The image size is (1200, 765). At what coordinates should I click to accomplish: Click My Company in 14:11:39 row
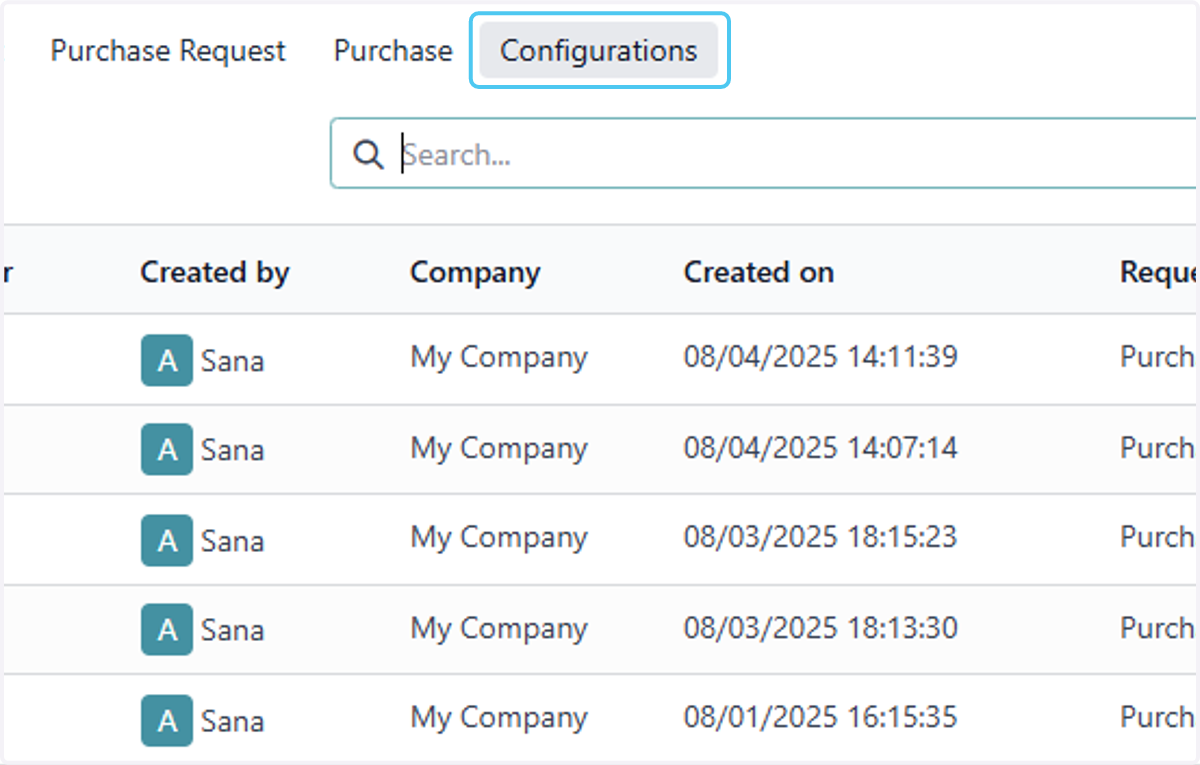pyautogui.click(x=499, y=358)
